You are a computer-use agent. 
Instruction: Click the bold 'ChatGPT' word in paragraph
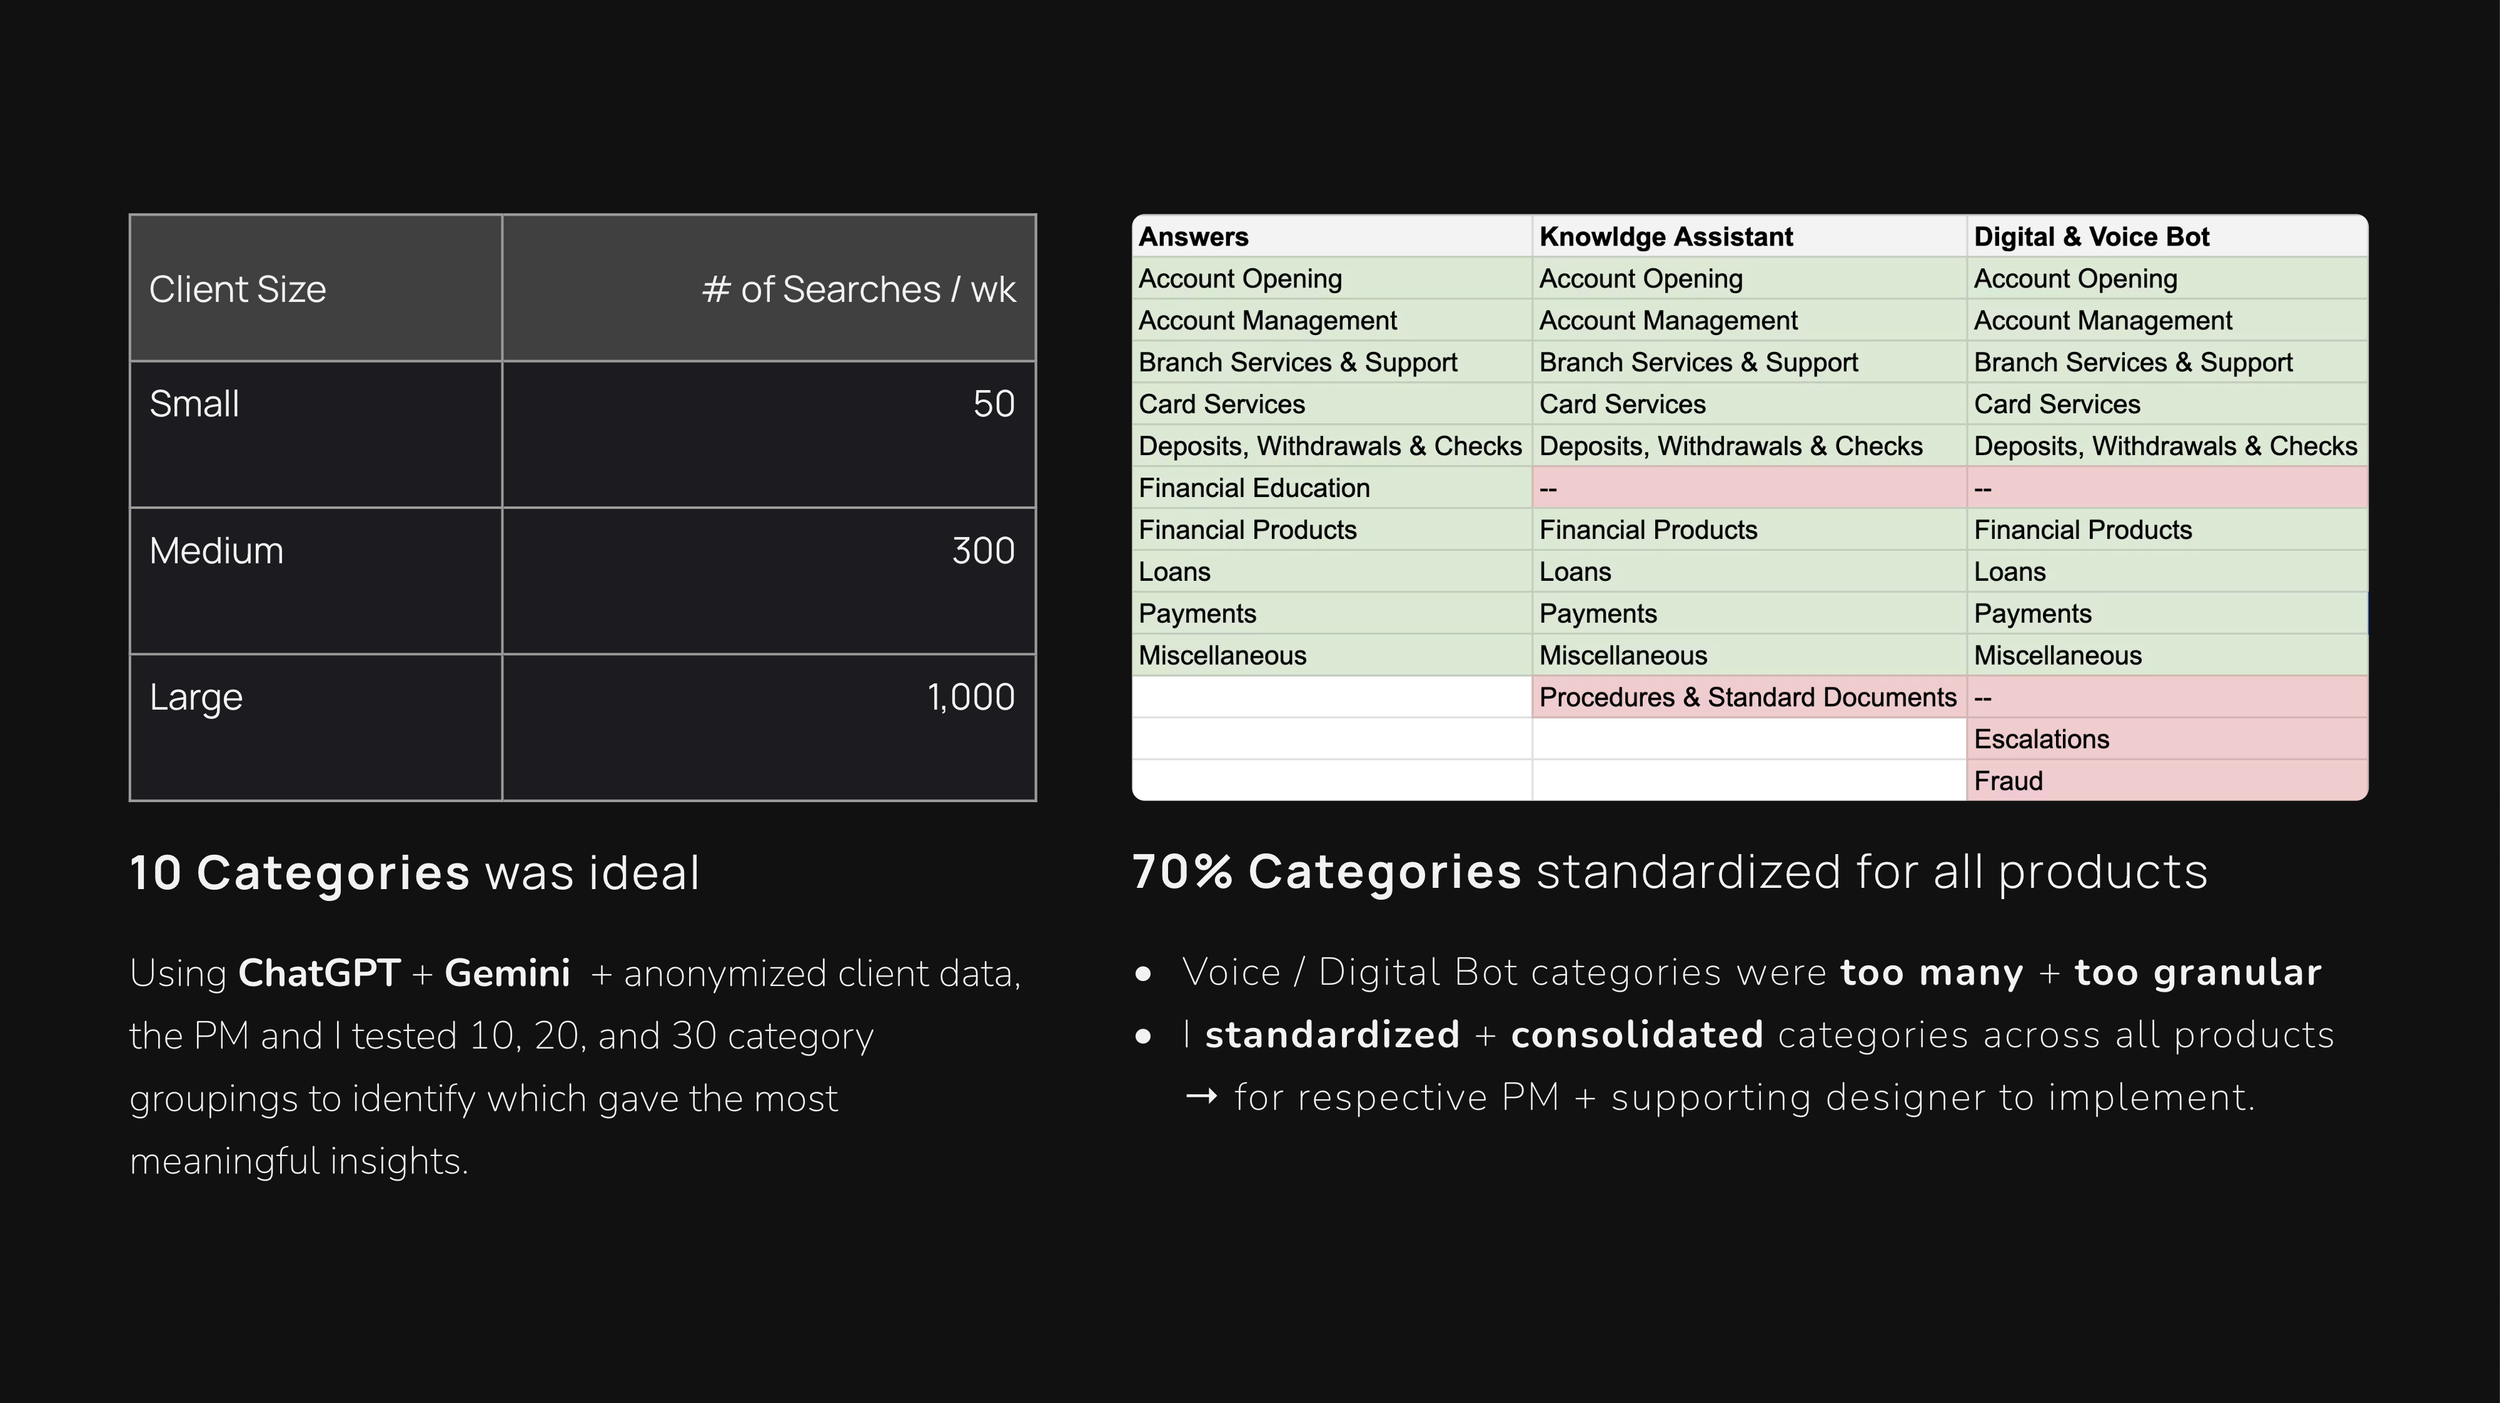coord(319,973)
